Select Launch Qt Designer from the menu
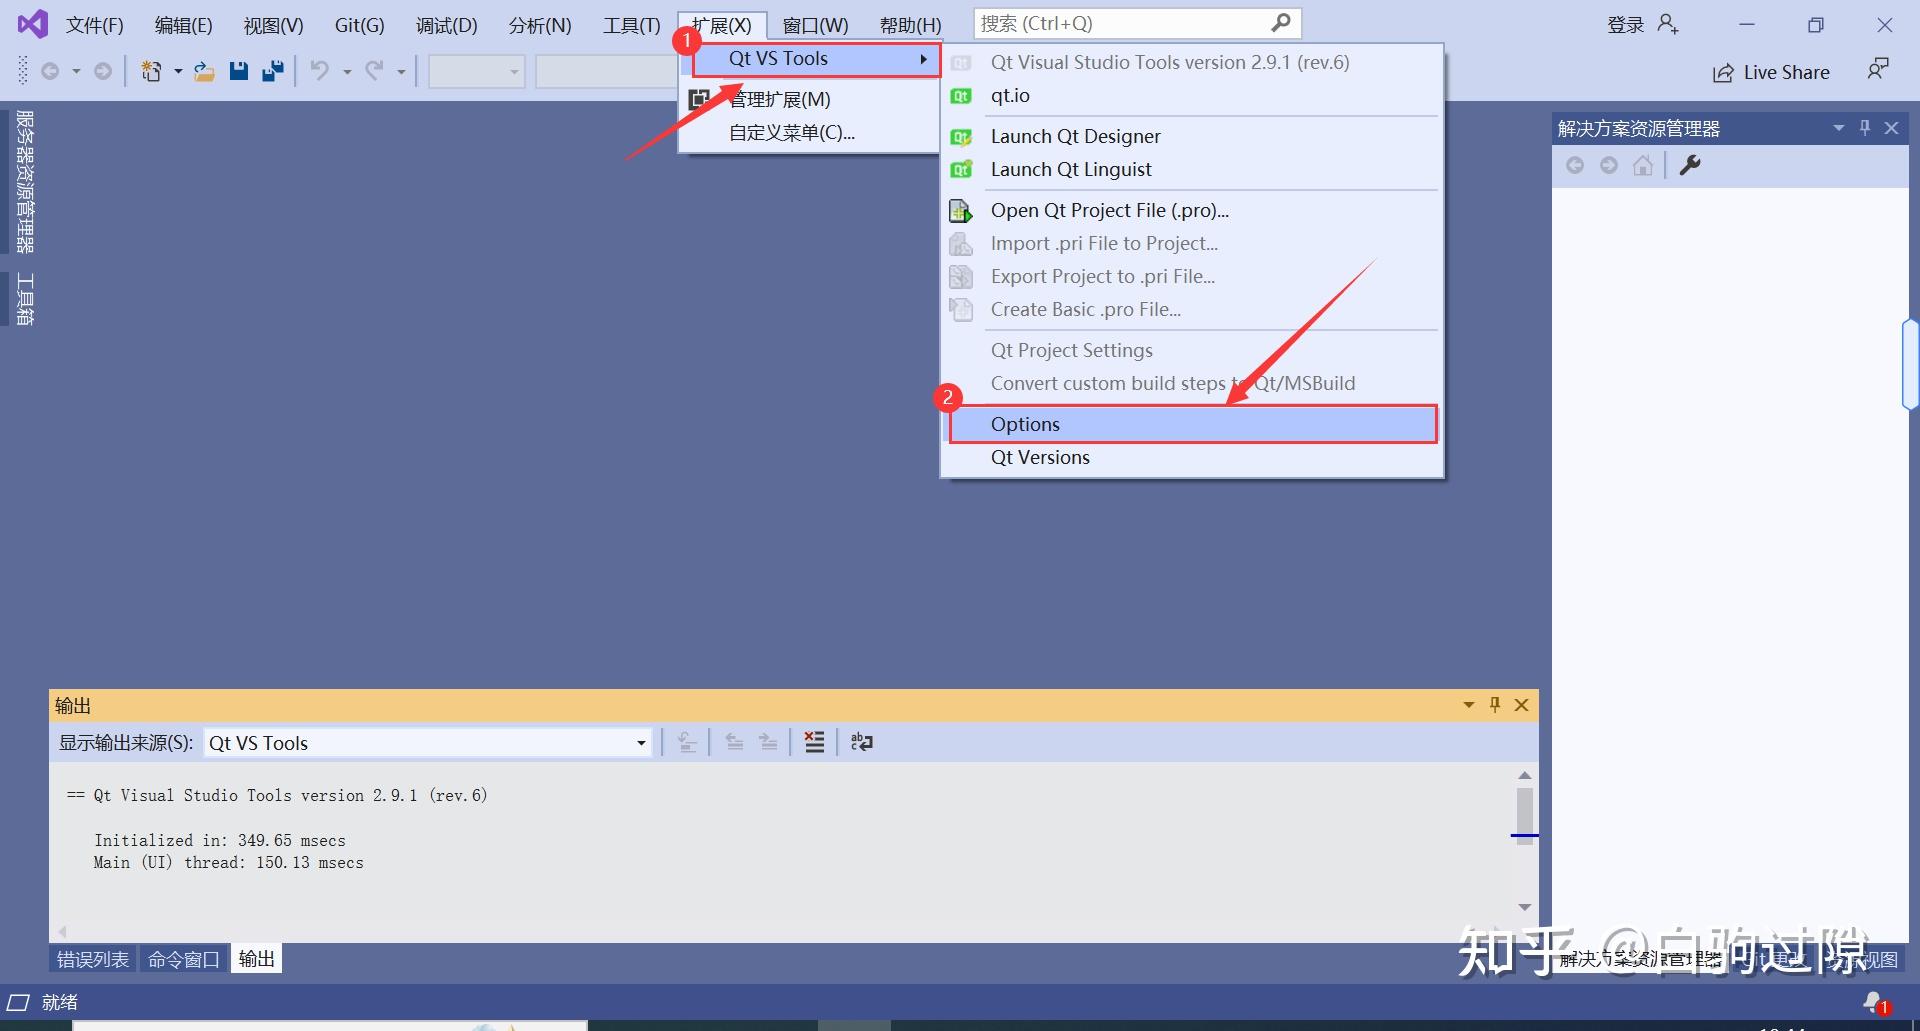1920x1031 pixels. pyautogui.click(x=1074, y=136)
